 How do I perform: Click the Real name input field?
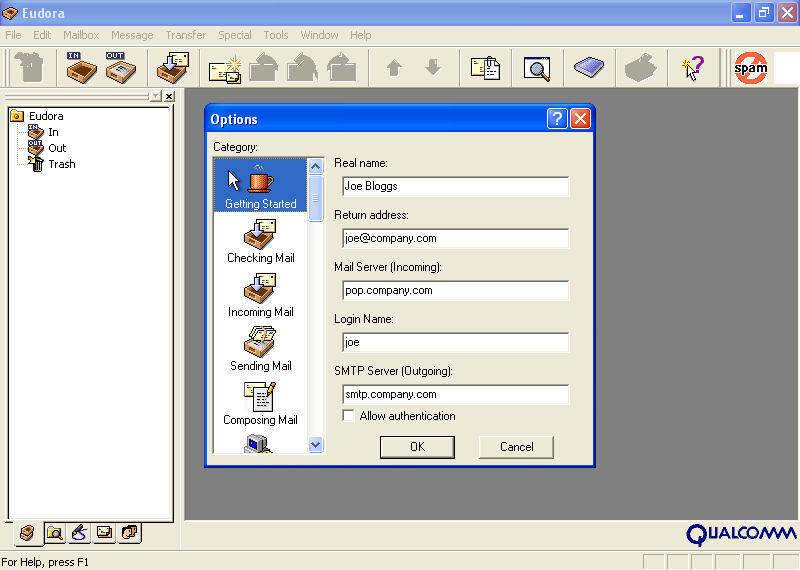point(456,186)
